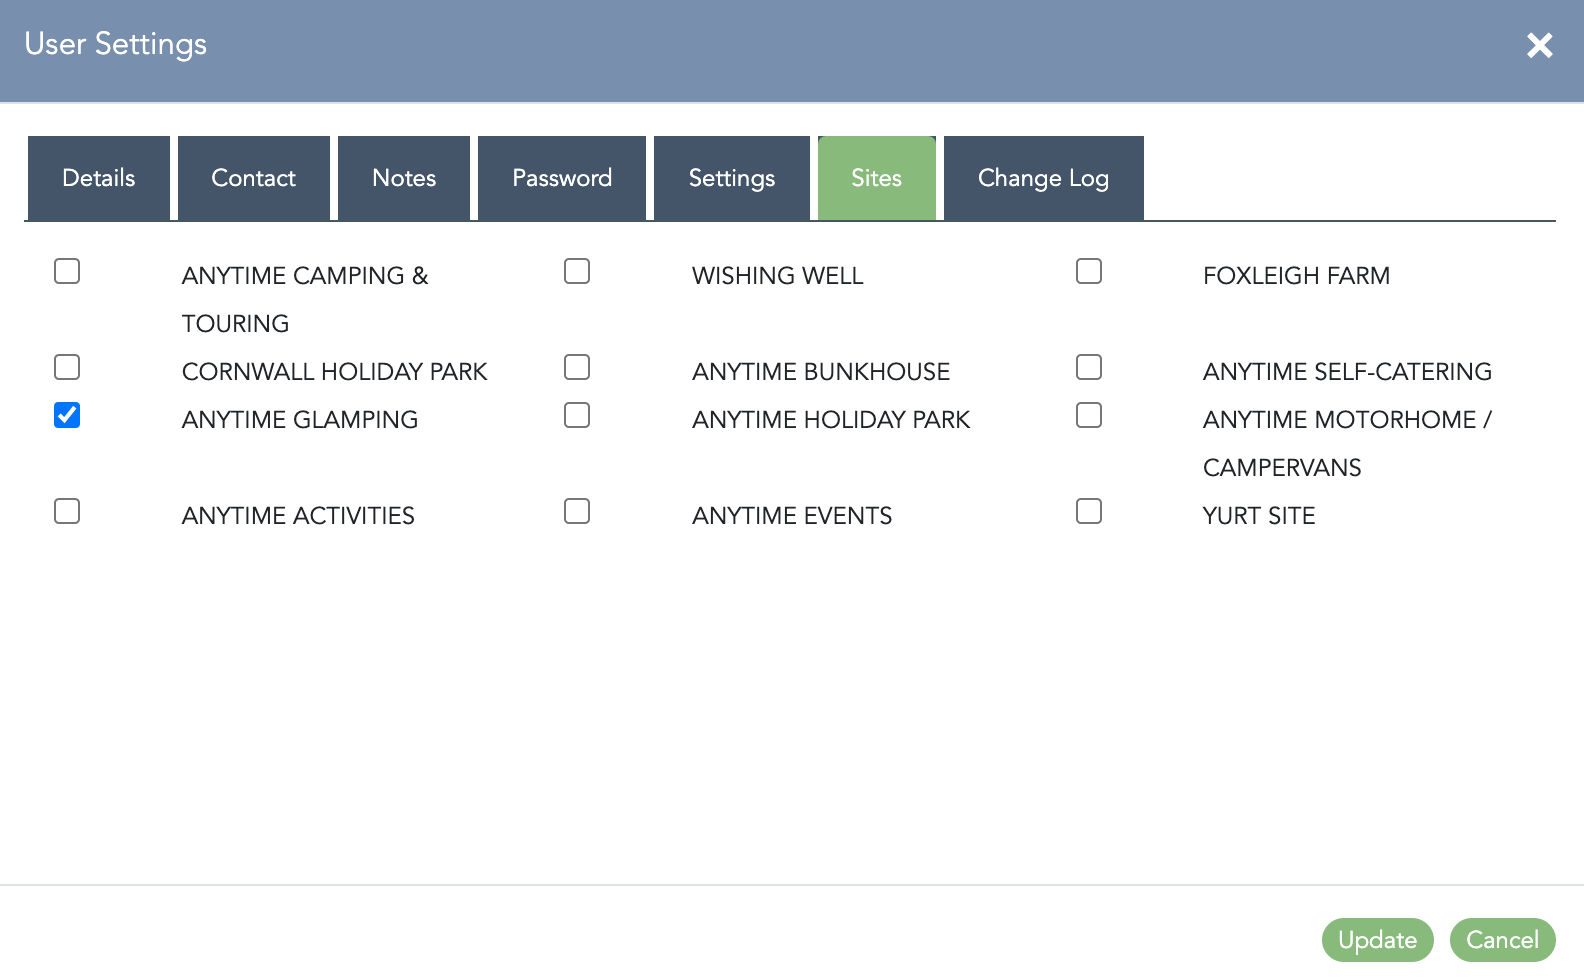Click the User Settings dialog title
1584x978 pixels.
116,44
